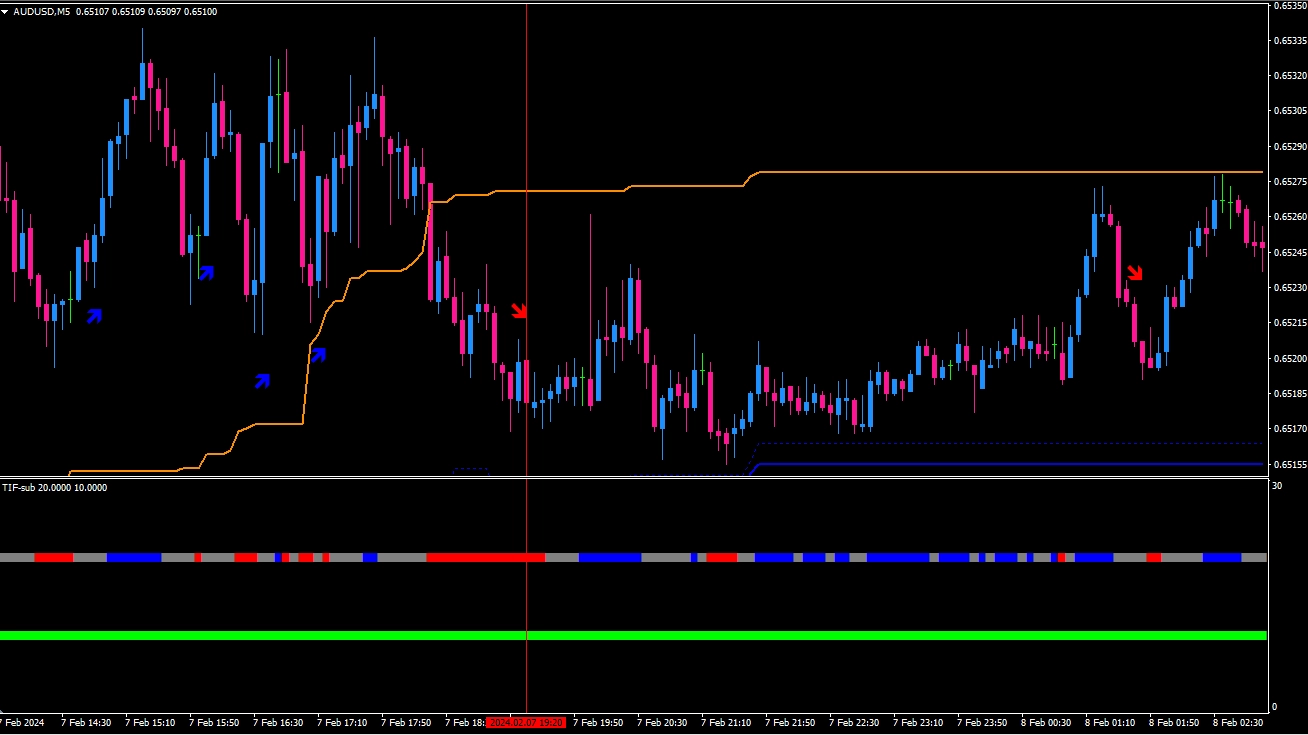This screenshot has height=735, width=1308.
Task: Click the TIF-sub 20.0000 10.0000 indicator label
Action: coord(54,488)
